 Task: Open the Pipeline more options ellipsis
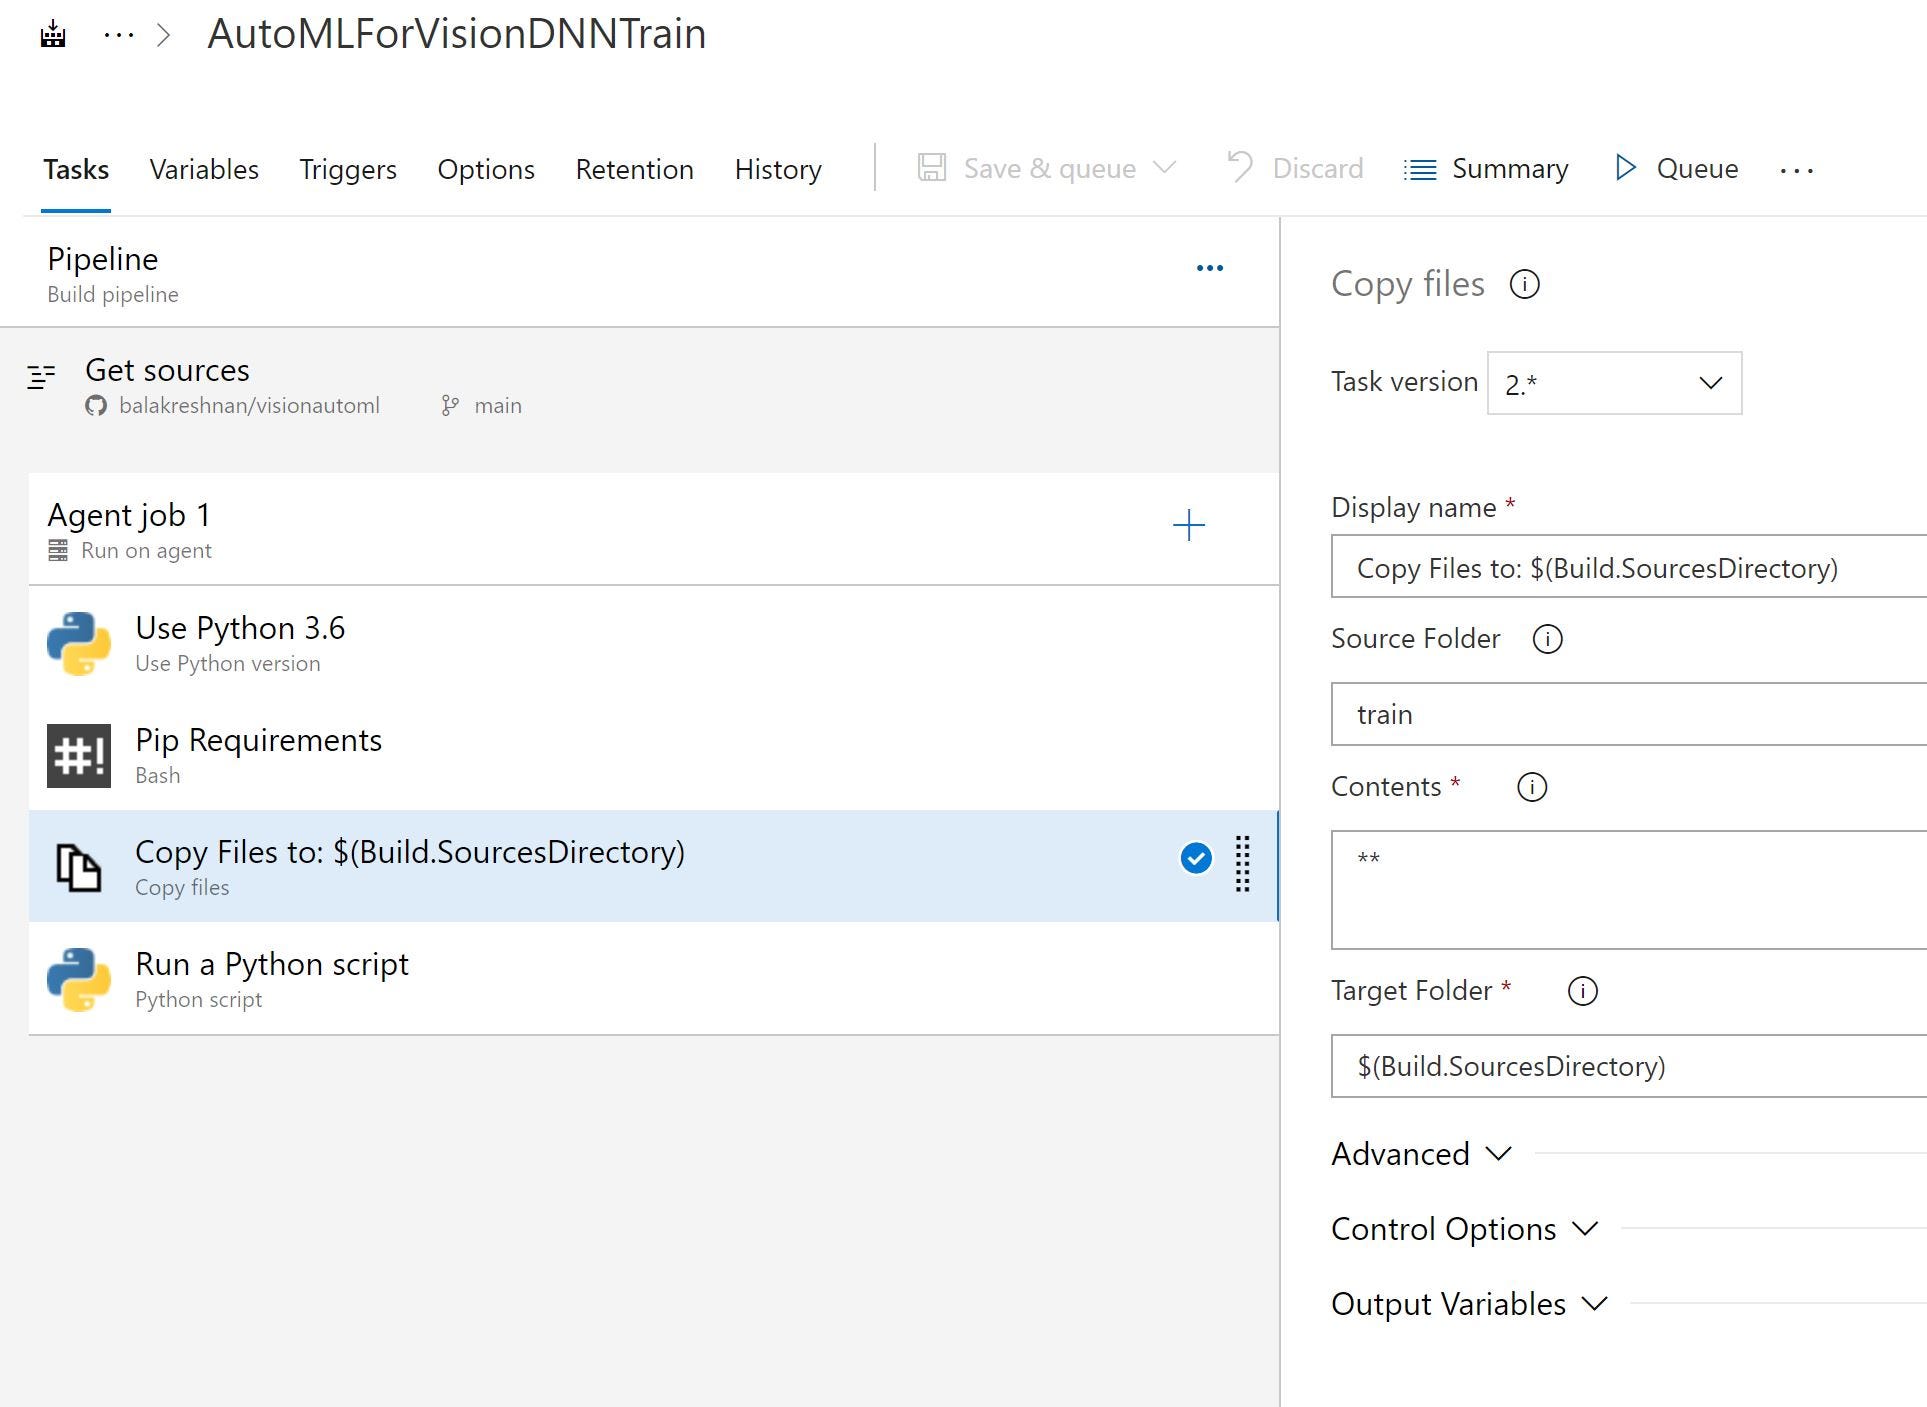1209,268
